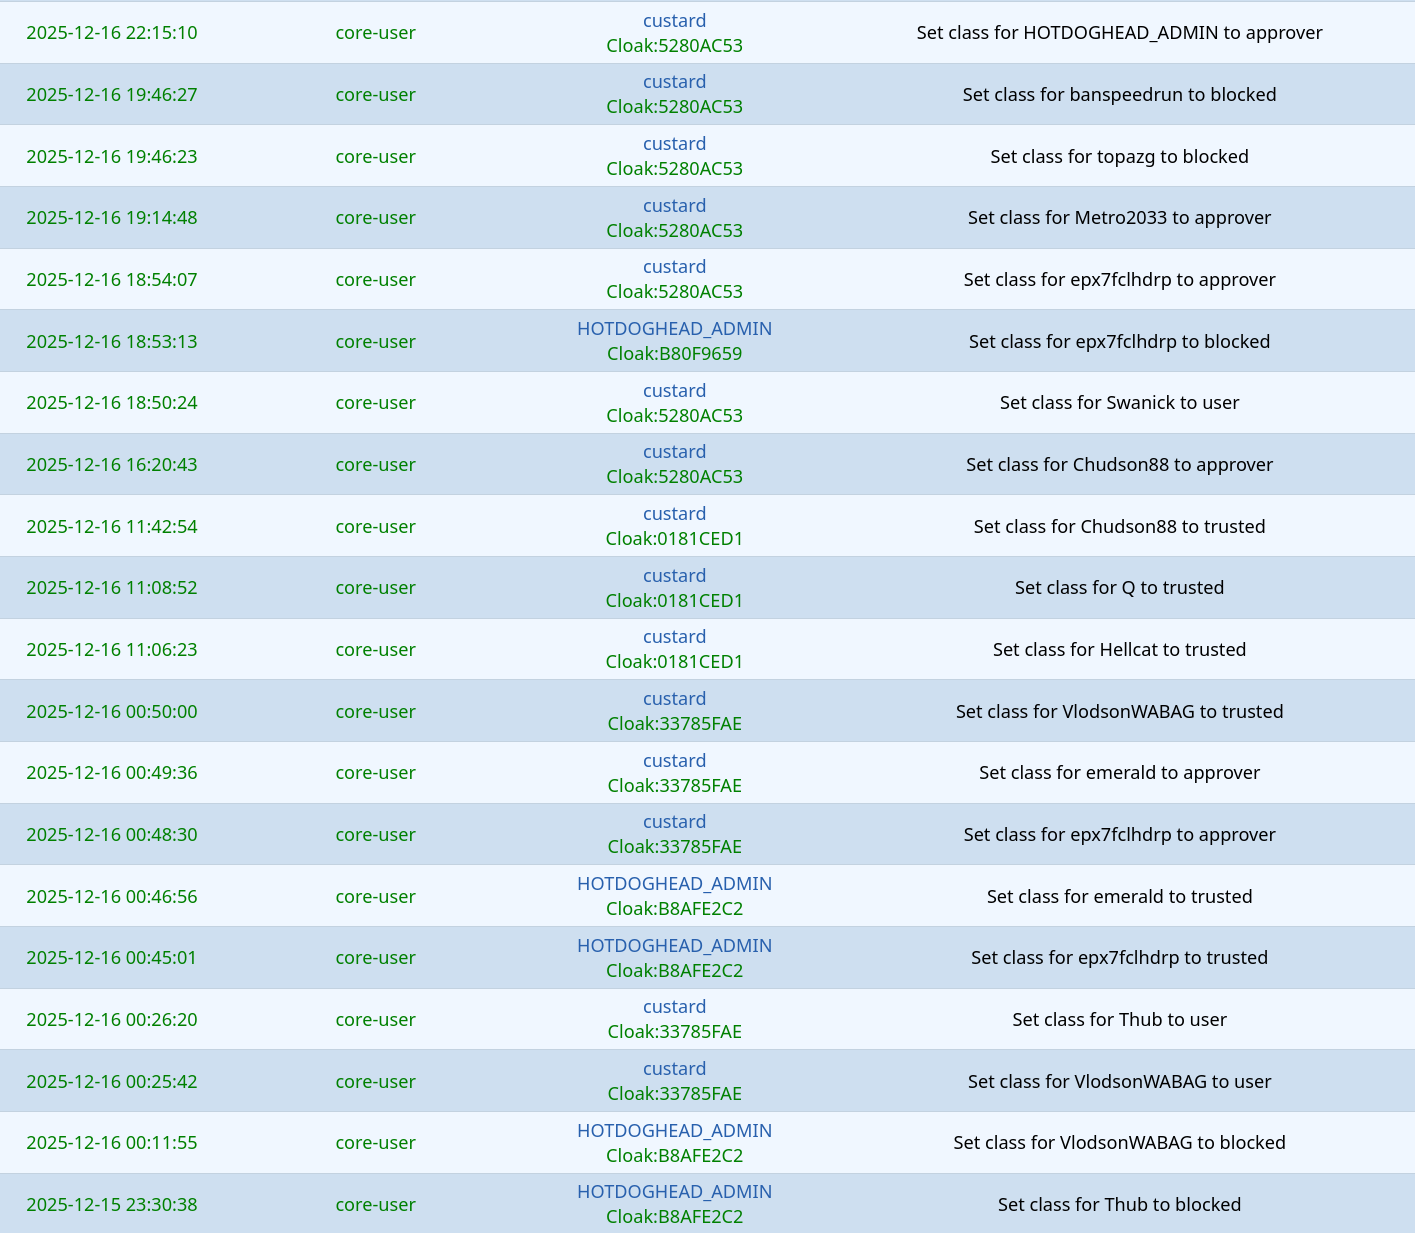This screenshot has height=1233, width=1416.
Task: Select 'Set class for topazg to blocked'
Action: click(1119, 157)
